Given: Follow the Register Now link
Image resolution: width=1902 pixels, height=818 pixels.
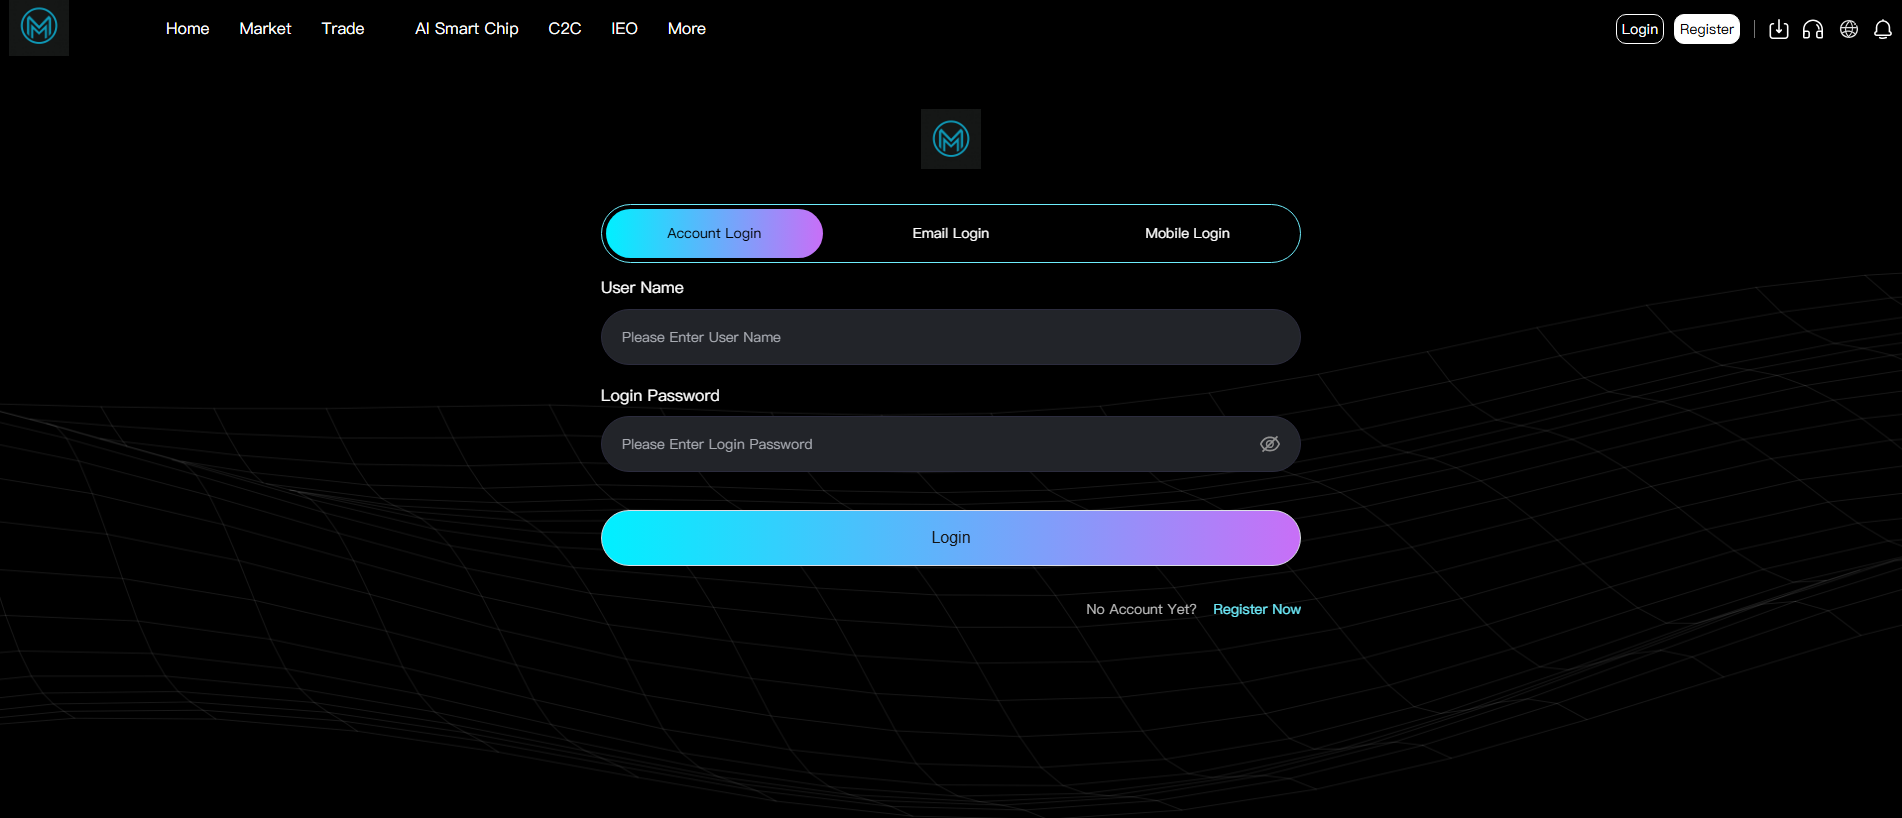Looking at the screenshot, I should tap(1257, 609).
